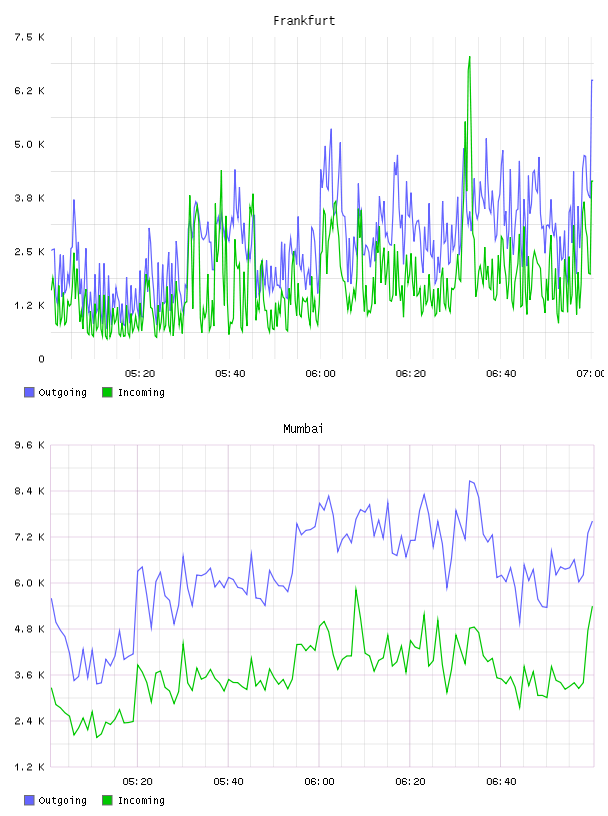
Task: Click the 3.8 K label on Frankfurt axis
Action: (29, 198)
